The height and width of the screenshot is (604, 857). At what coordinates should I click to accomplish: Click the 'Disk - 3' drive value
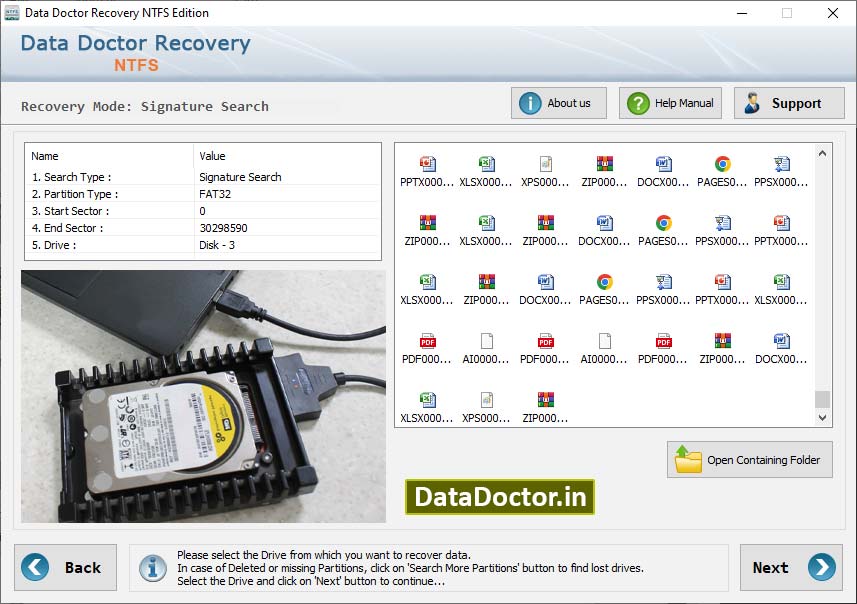pyautogui.click(x=216, y=245)
